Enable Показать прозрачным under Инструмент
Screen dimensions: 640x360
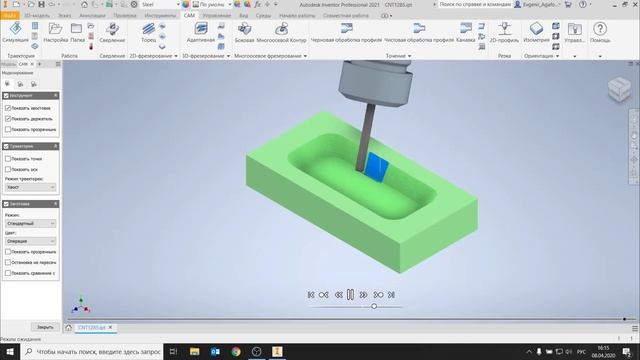click(x=8, y=129)
